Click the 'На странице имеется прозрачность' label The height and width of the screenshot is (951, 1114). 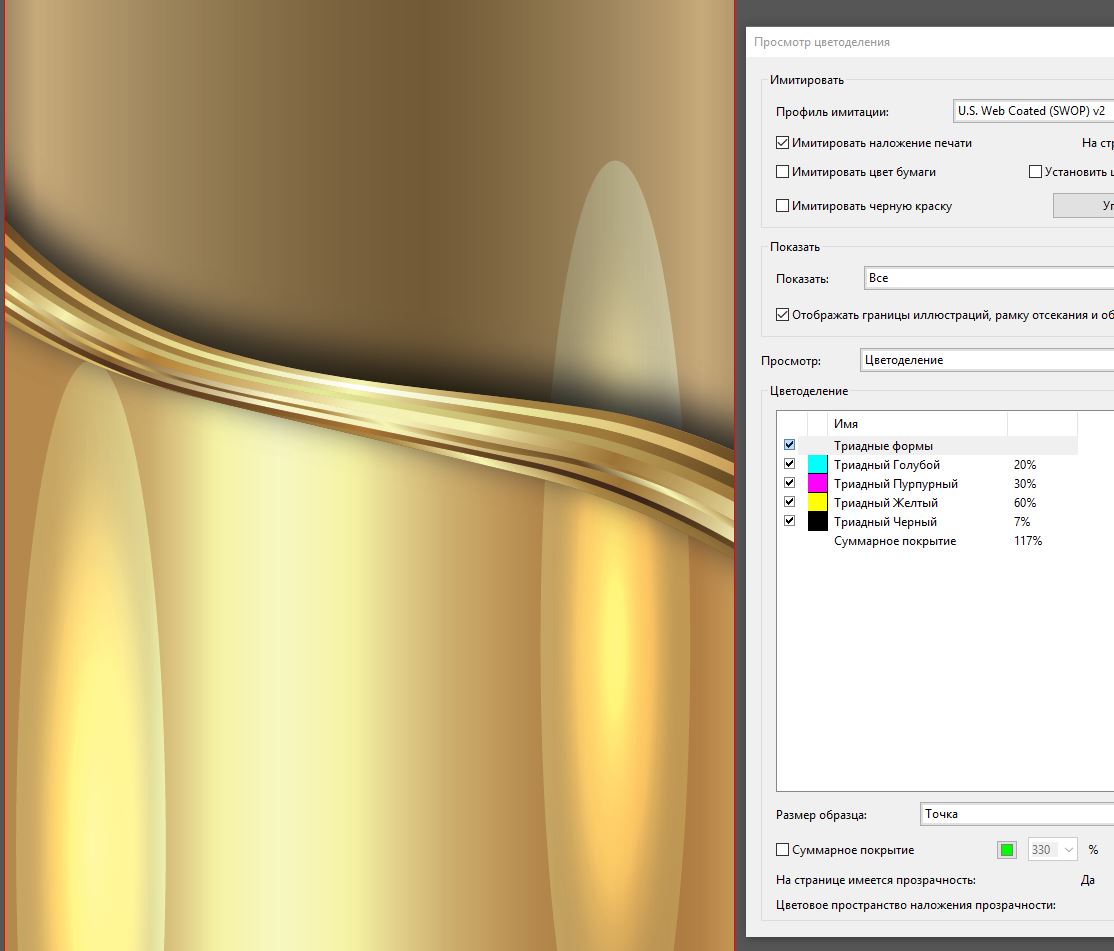point(875,880)
